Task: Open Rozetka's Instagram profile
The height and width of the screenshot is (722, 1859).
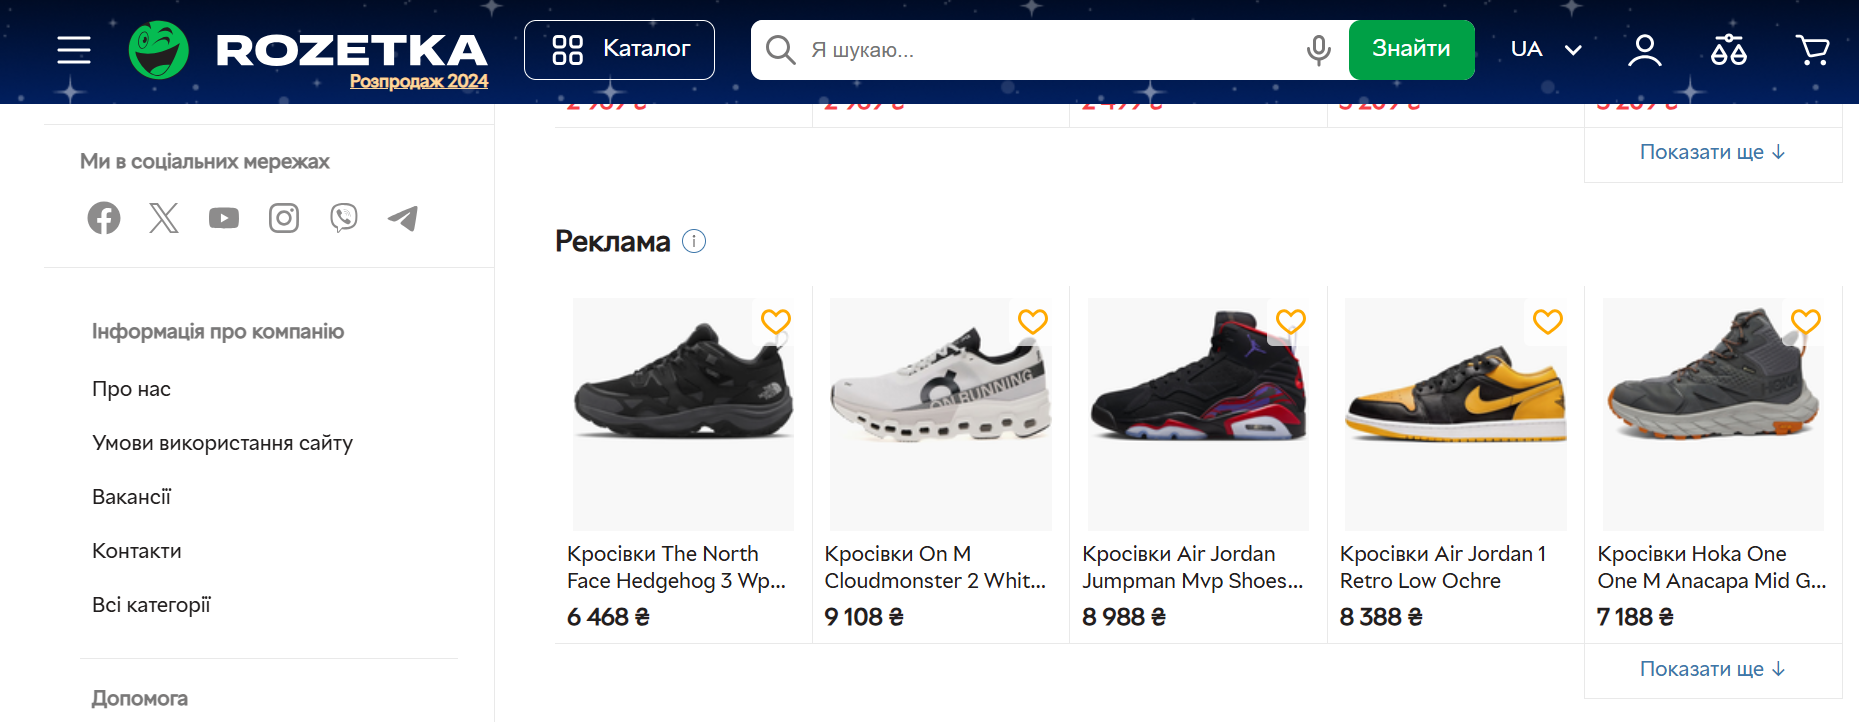Action: [284, 218]
